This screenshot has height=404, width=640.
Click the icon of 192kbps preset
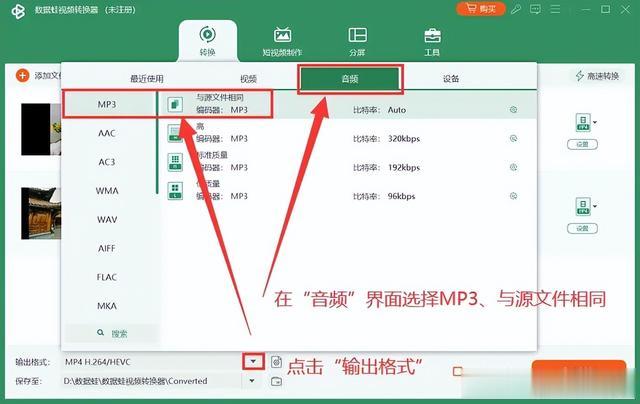point(175,162)
